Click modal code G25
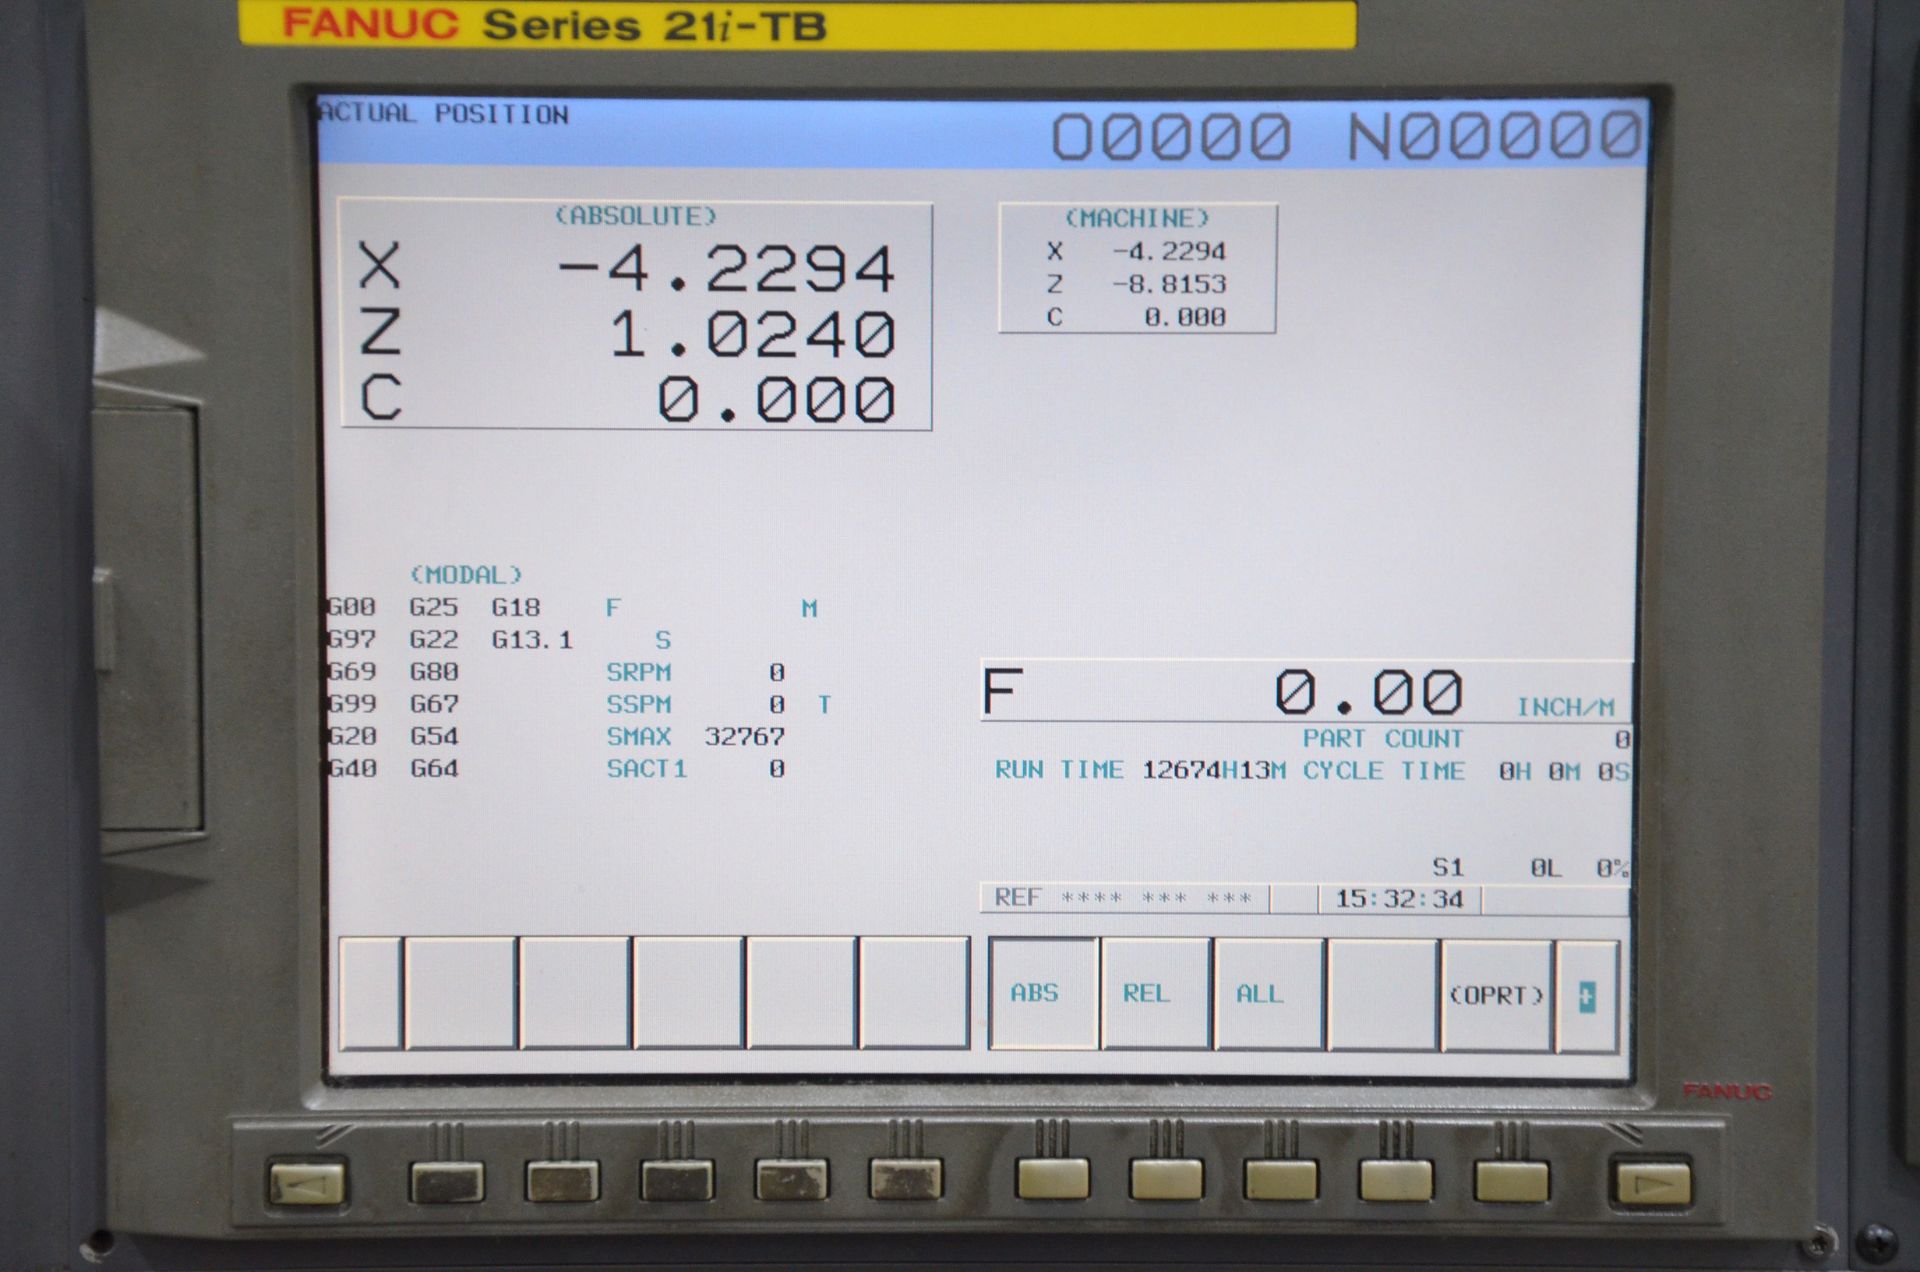 pyautogui.click(x=434, y=607)
